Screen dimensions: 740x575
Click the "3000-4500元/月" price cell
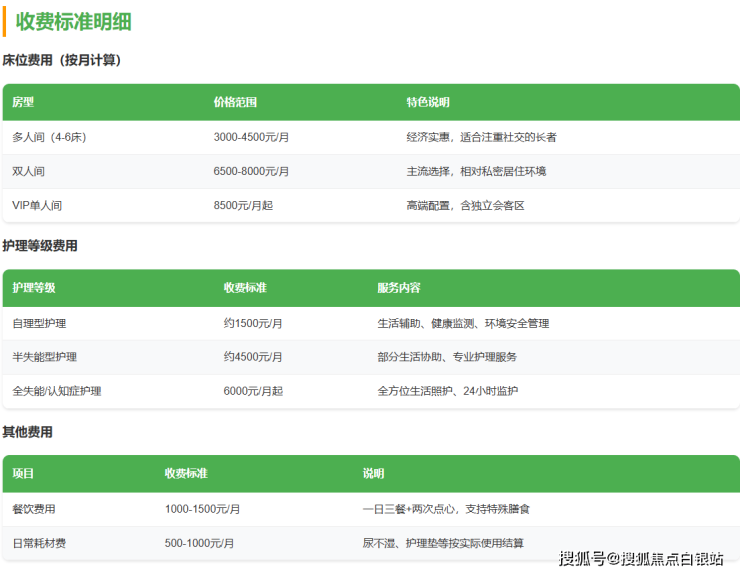click(251, 137)
